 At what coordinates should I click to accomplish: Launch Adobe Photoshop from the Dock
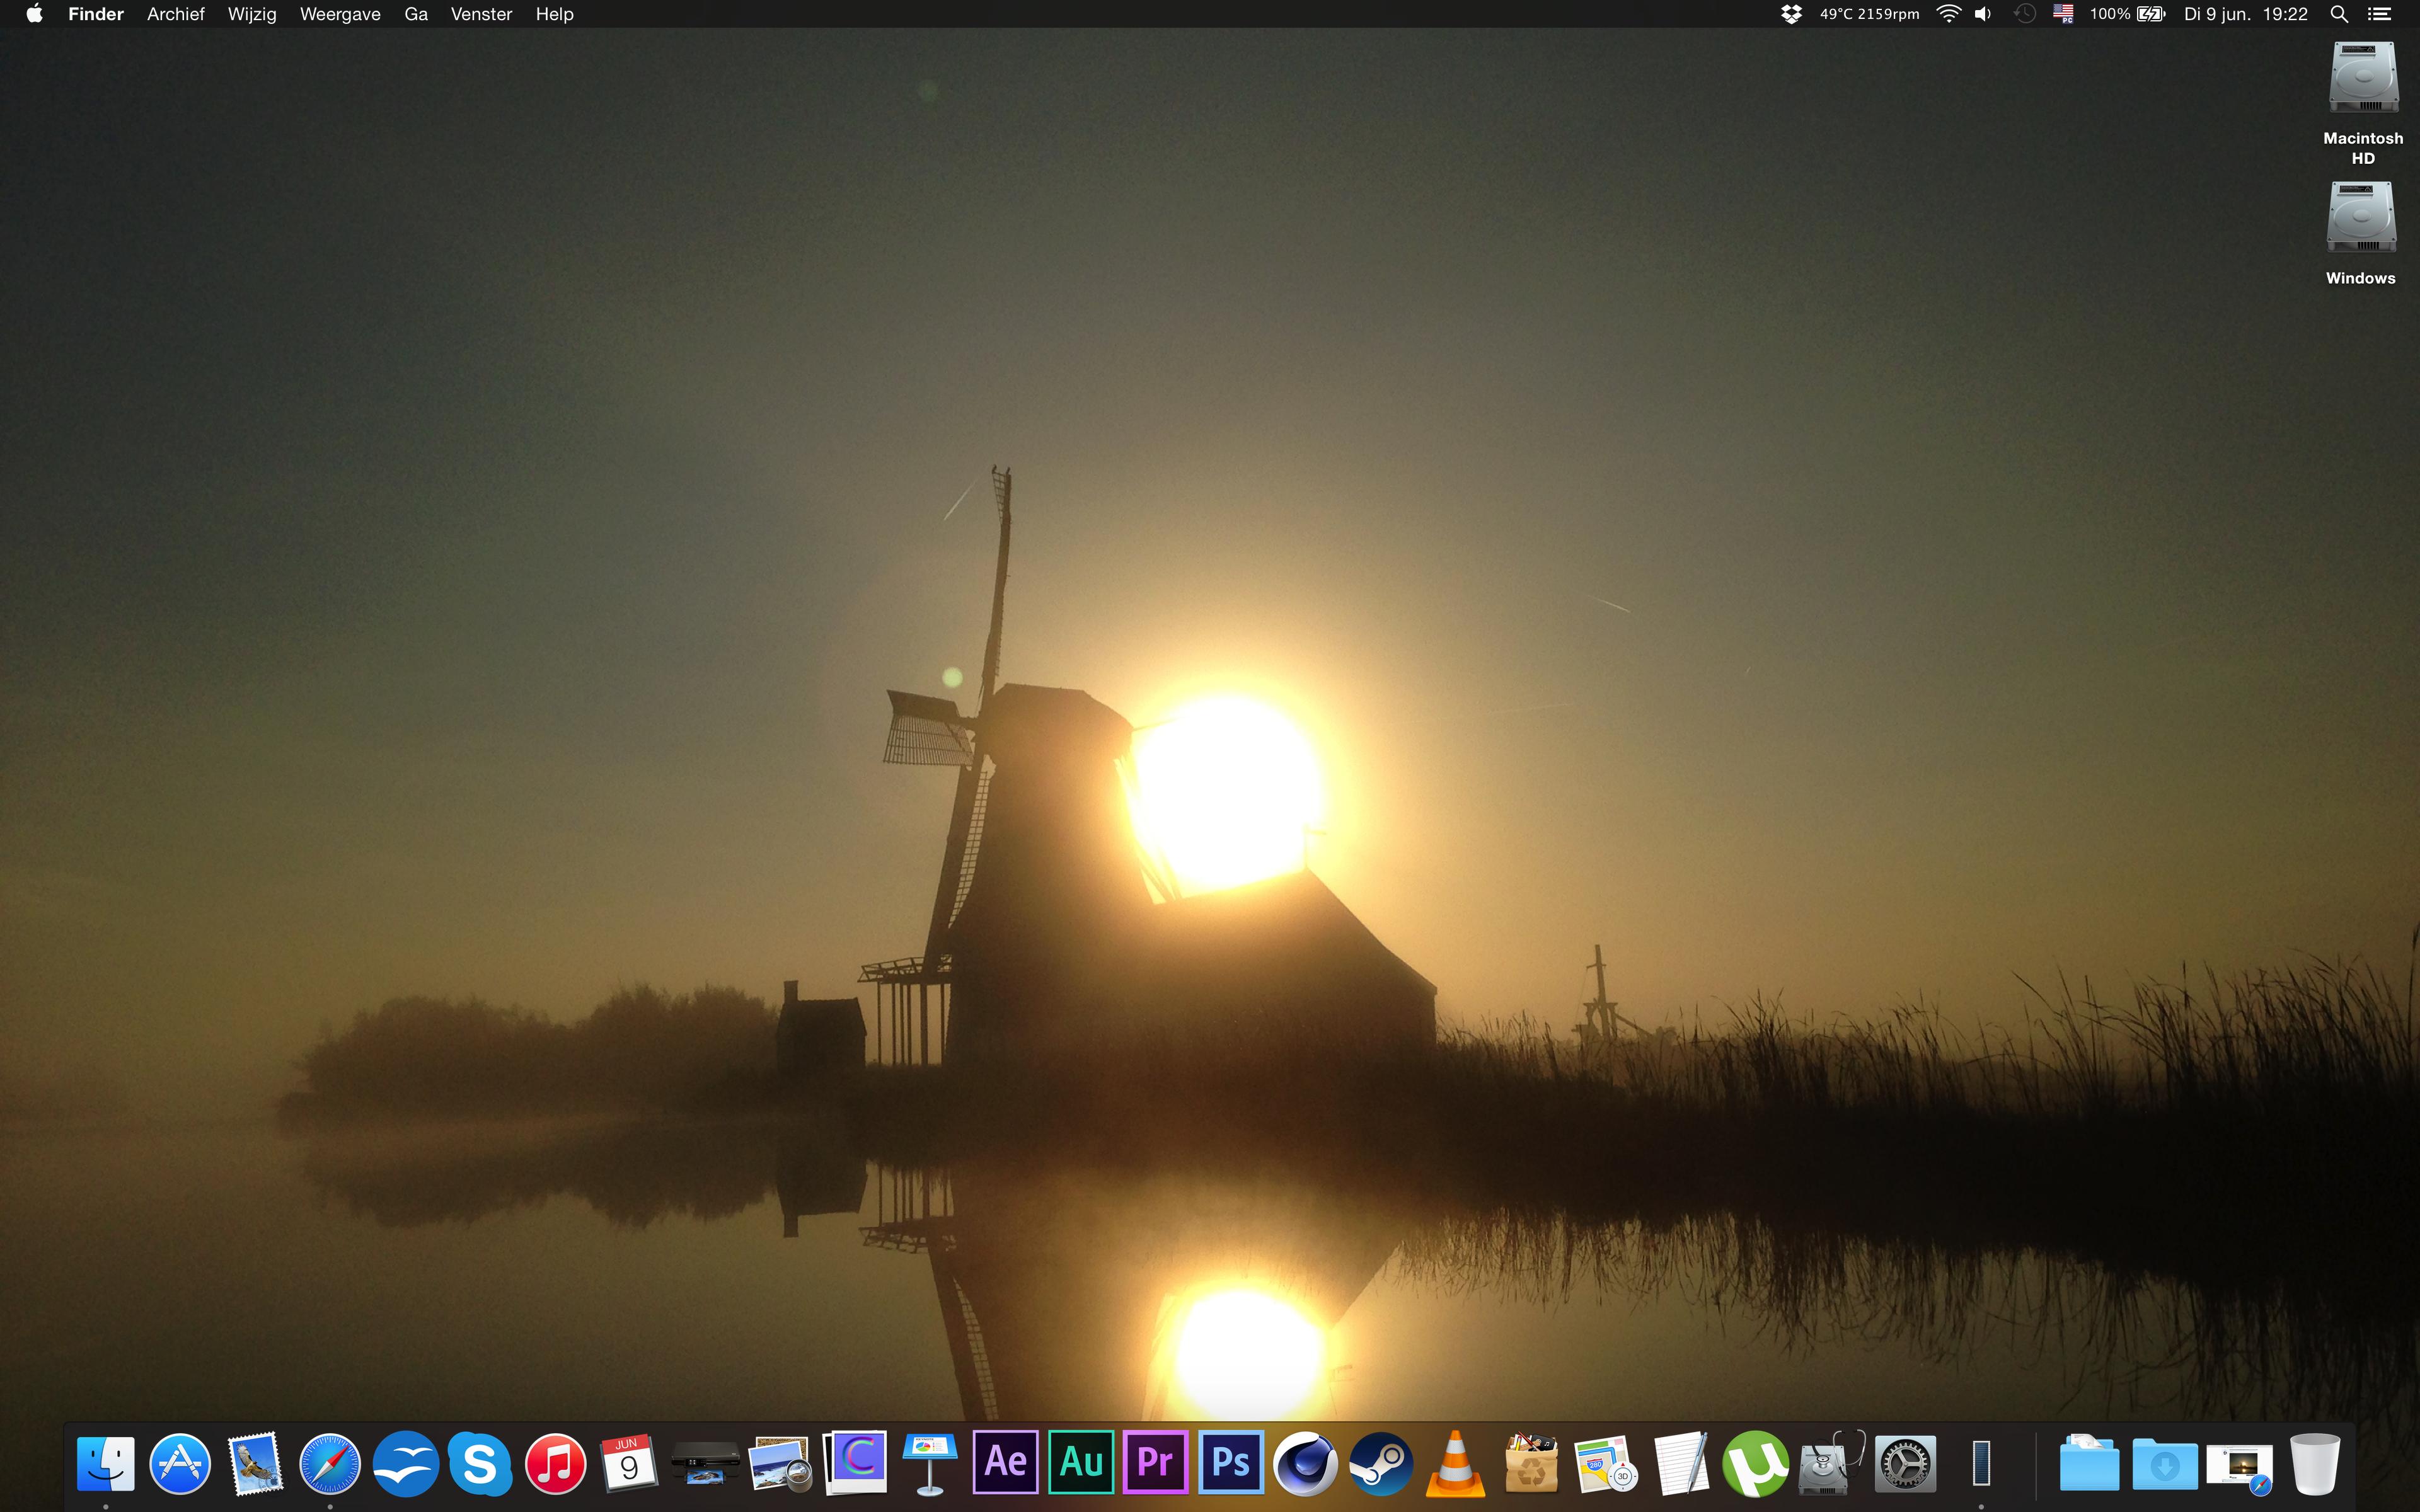[x=1230, y=1463]
